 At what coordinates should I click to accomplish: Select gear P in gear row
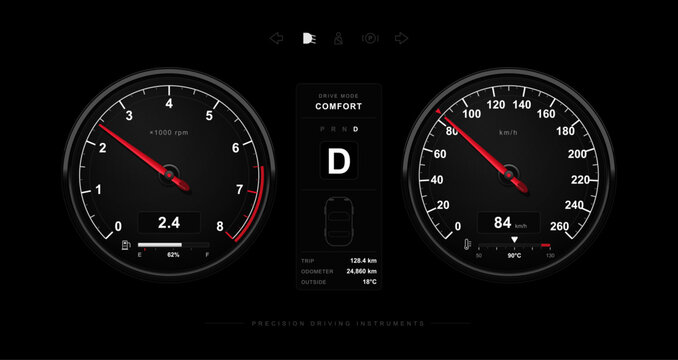[x=322, y=129]
